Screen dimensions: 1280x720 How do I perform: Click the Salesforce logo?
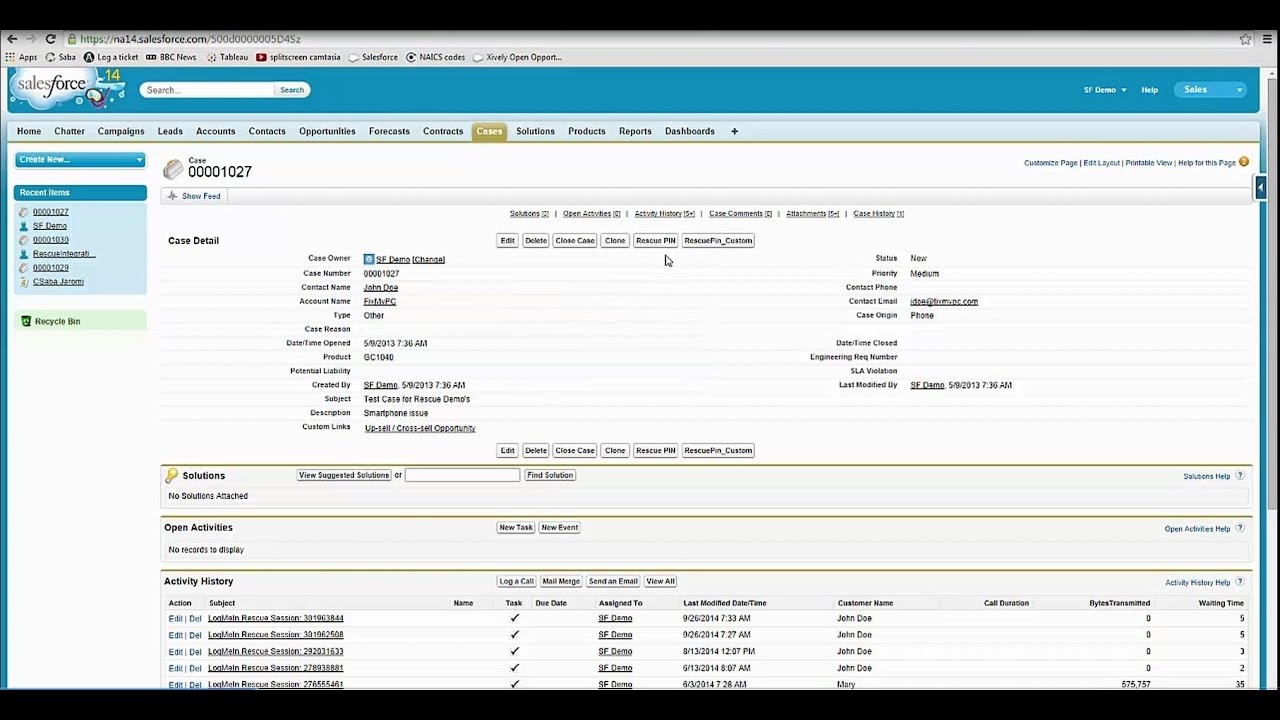pyautogui.click(x=66, y=90)
